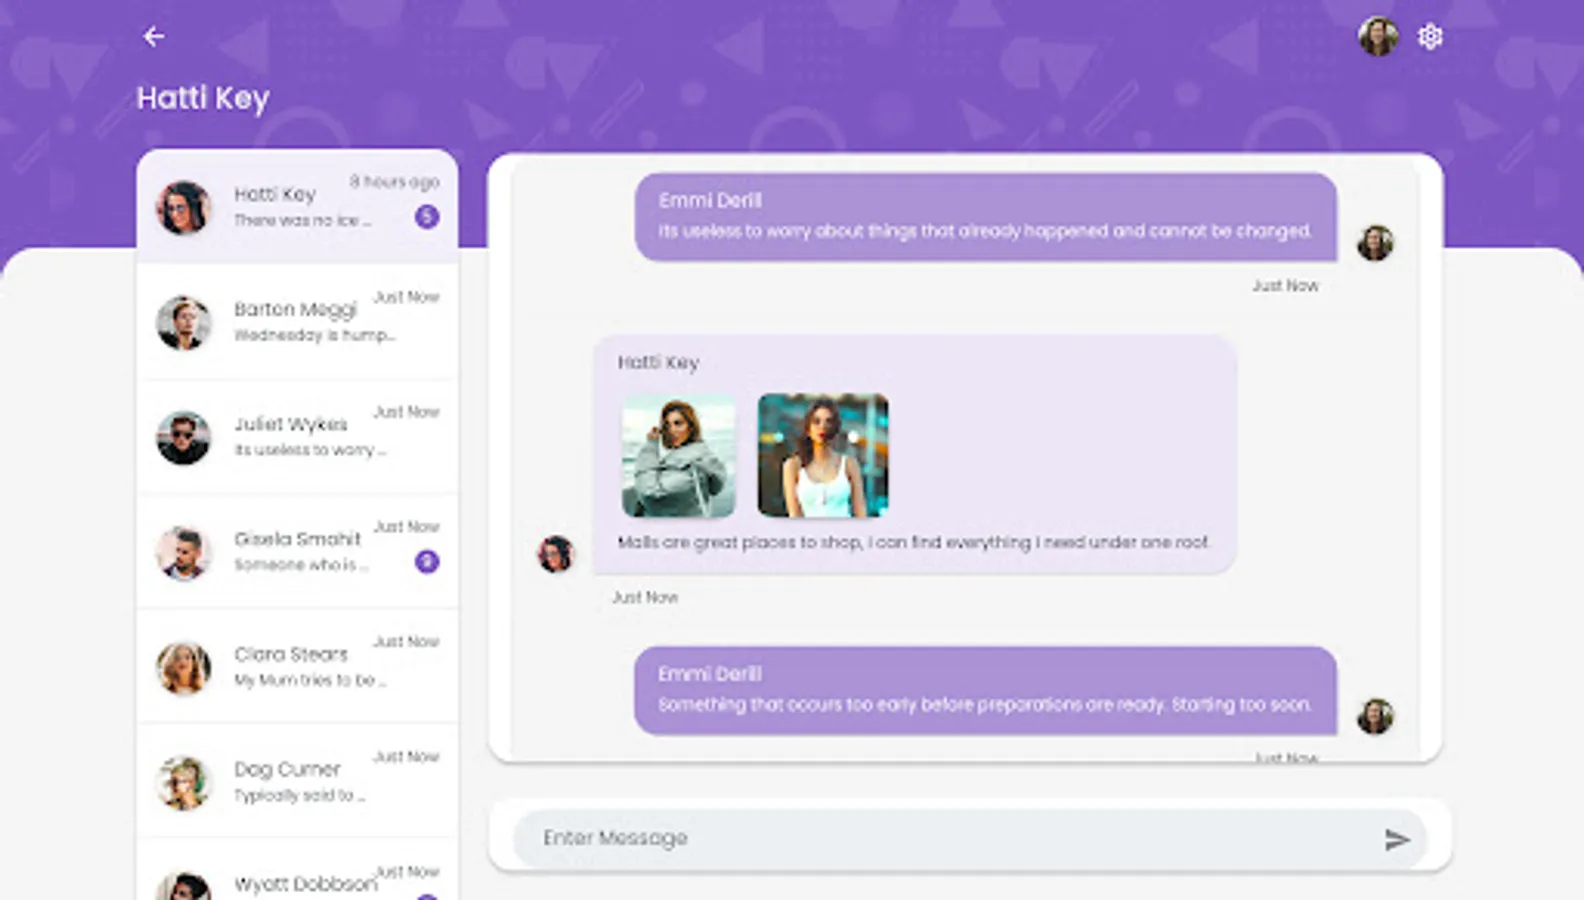Open the profile avatar beside the gear
Screen dimensions: 1584x900
coord(1378,37)
